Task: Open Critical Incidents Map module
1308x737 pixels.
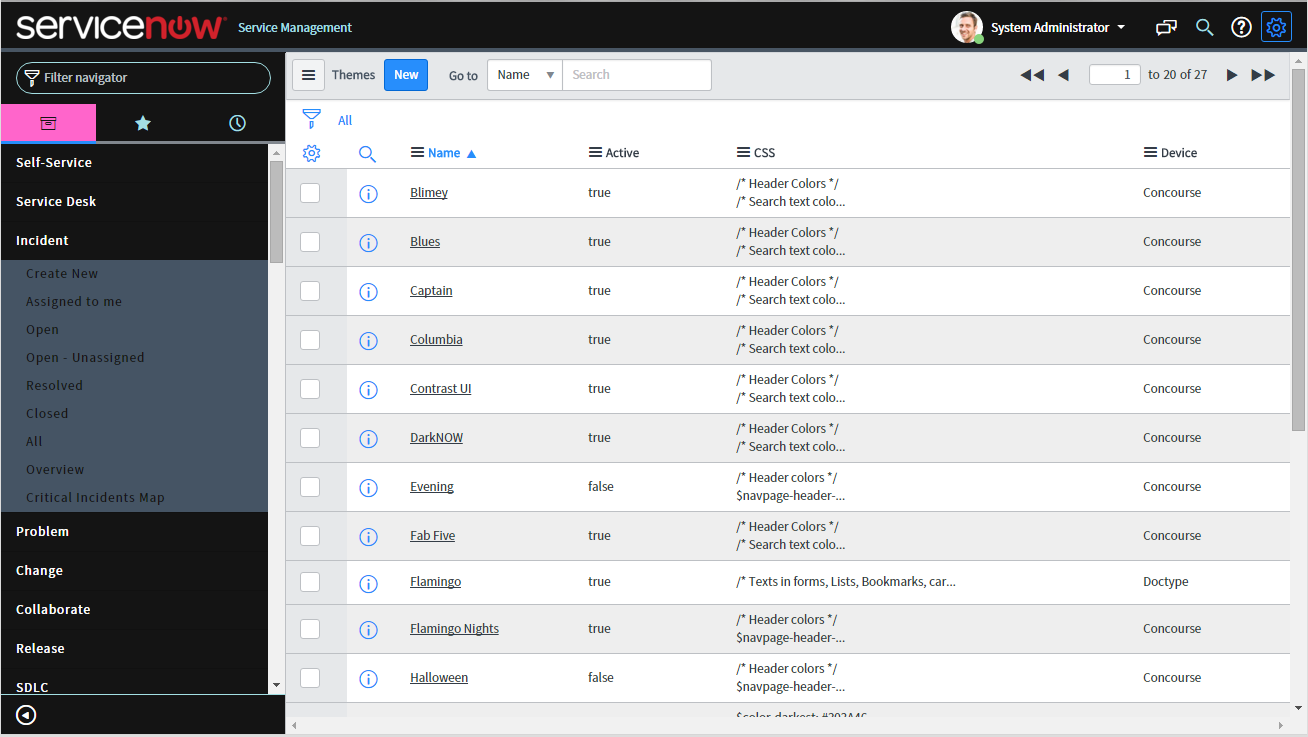Action: click(95, 498)
